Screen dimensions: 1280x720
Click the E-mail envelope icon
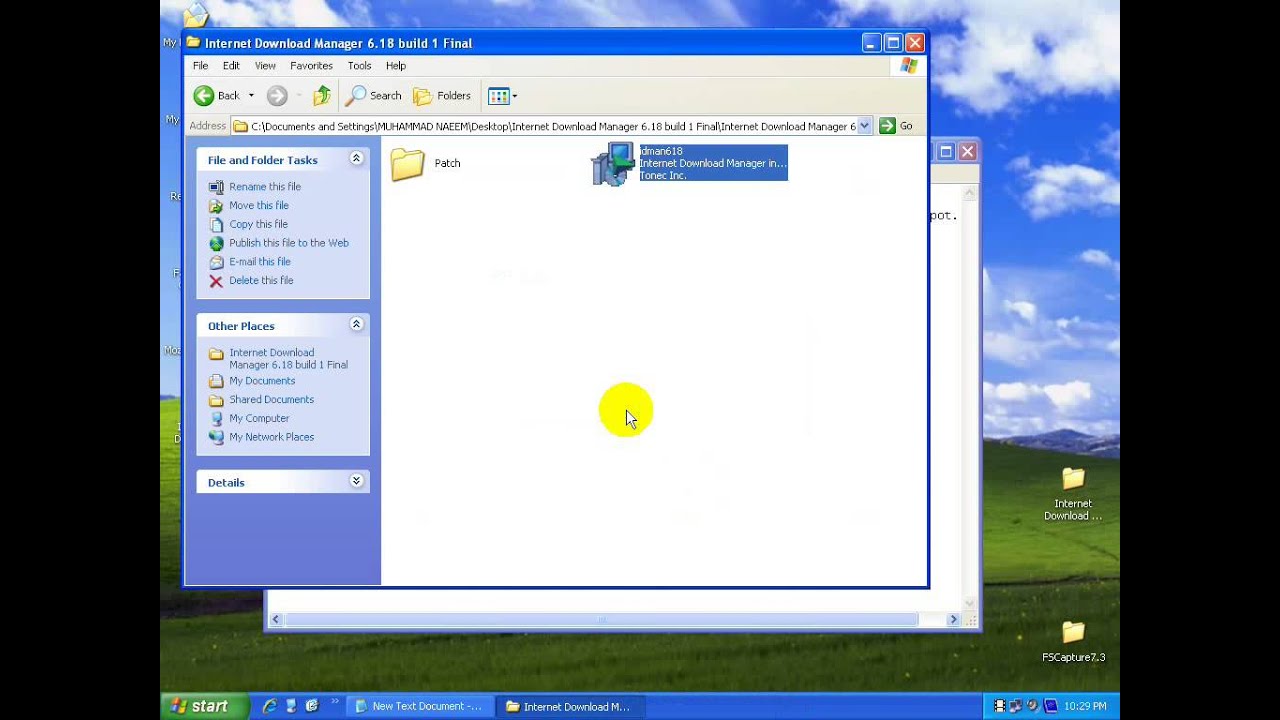click(216, 262)
